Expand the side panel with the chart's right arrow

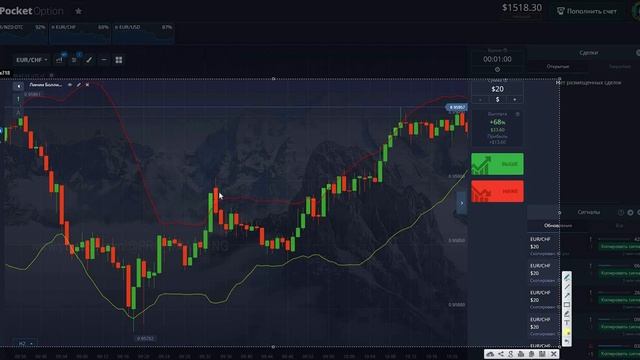pos(461,203)
